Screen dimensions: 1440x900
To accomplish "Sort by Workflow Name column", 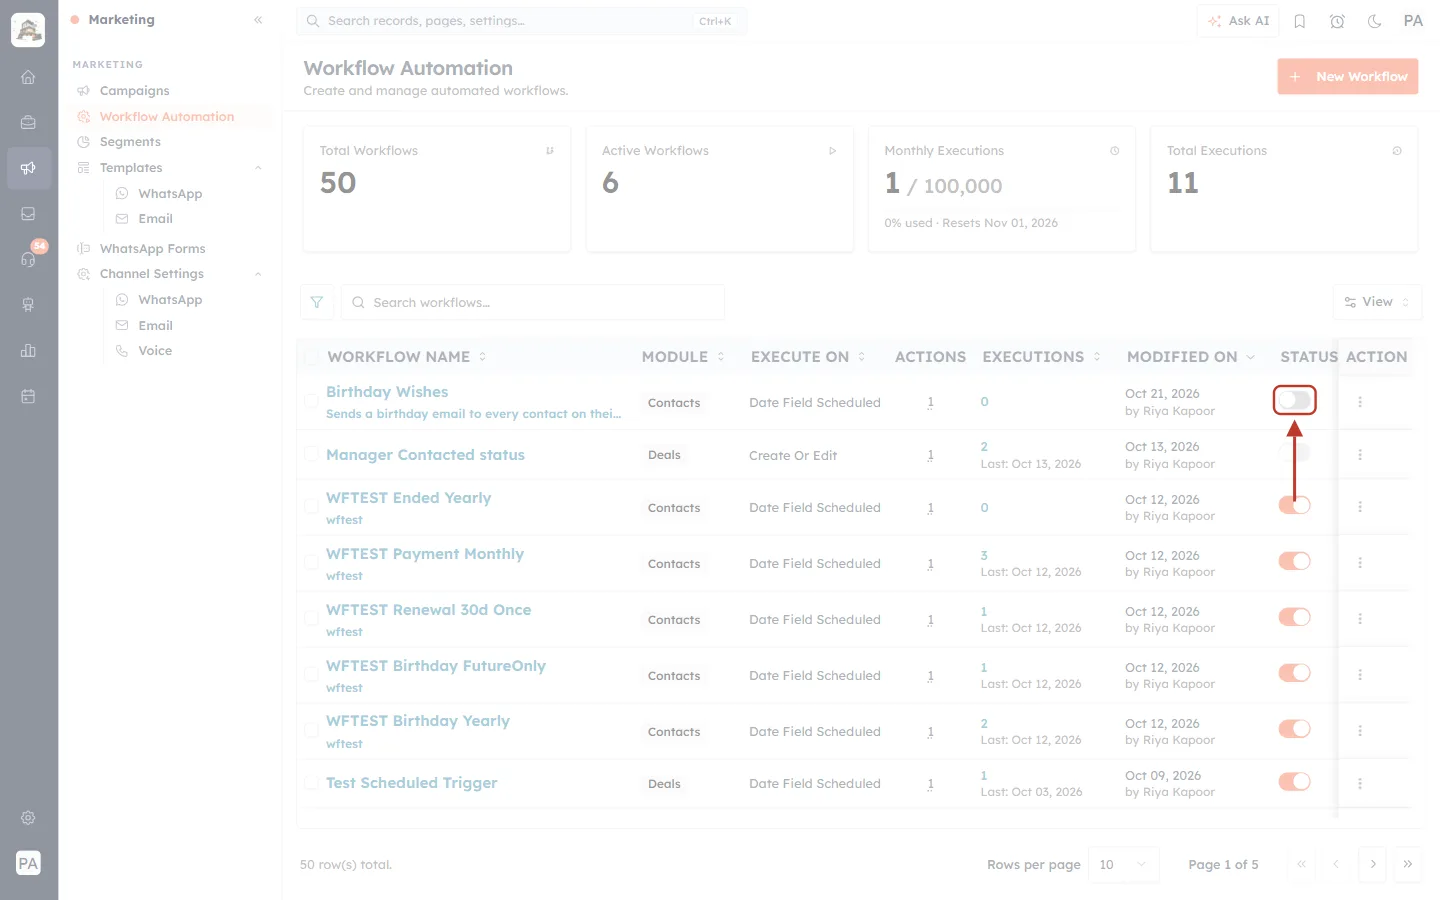I will click(x=406, y=357).
